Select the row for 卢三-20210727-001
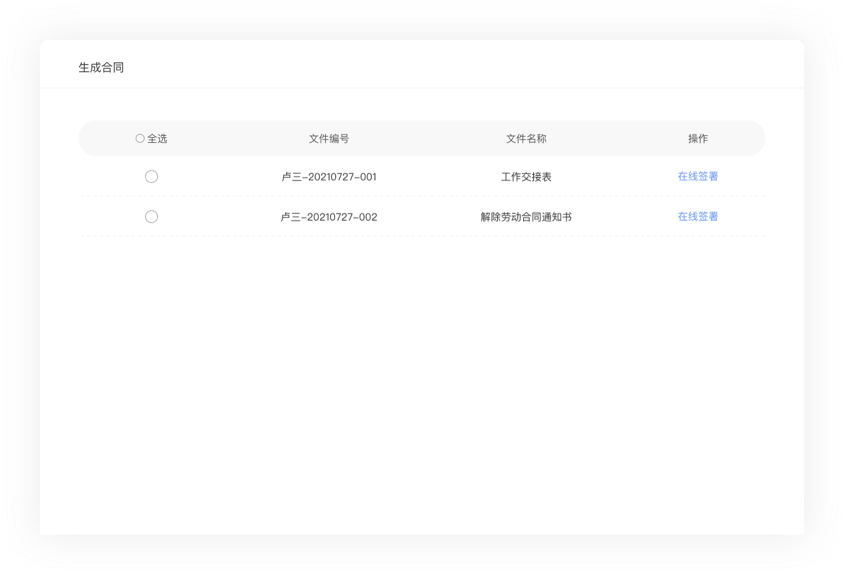The height and width of the screenshot is (574, 844). pos(151,177)
